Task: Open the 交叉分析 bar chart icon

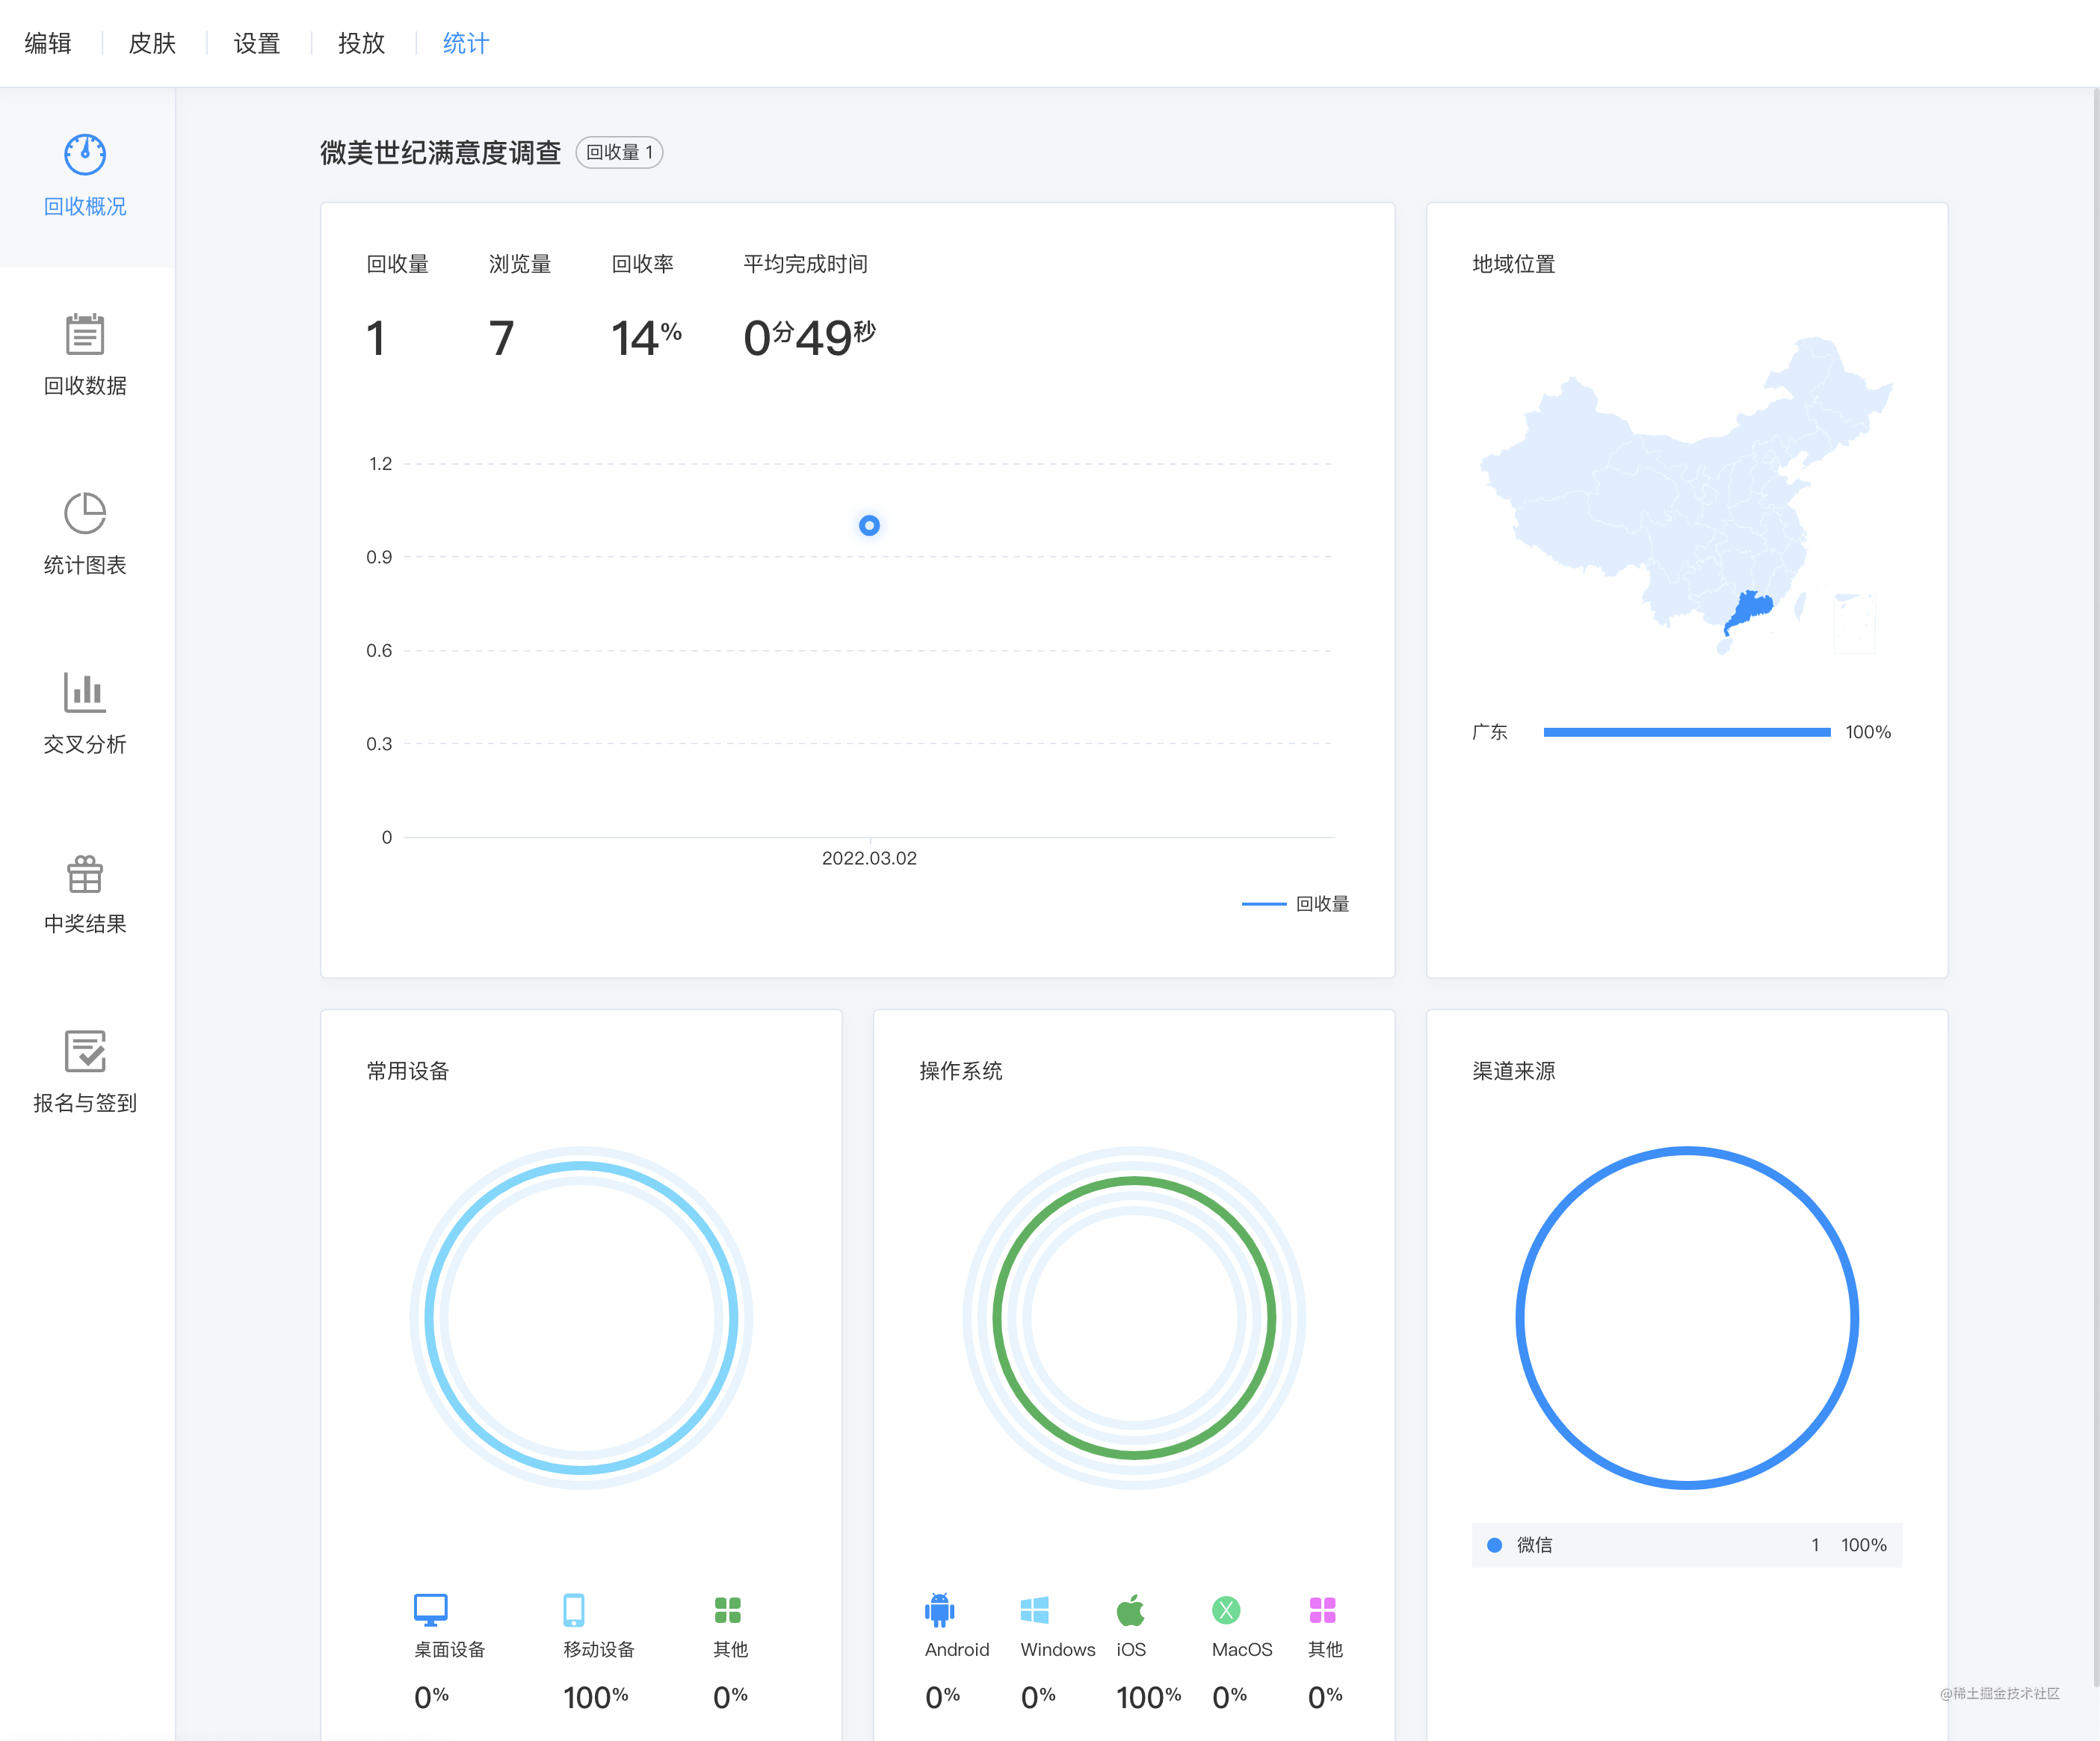Action: (85, 692)
